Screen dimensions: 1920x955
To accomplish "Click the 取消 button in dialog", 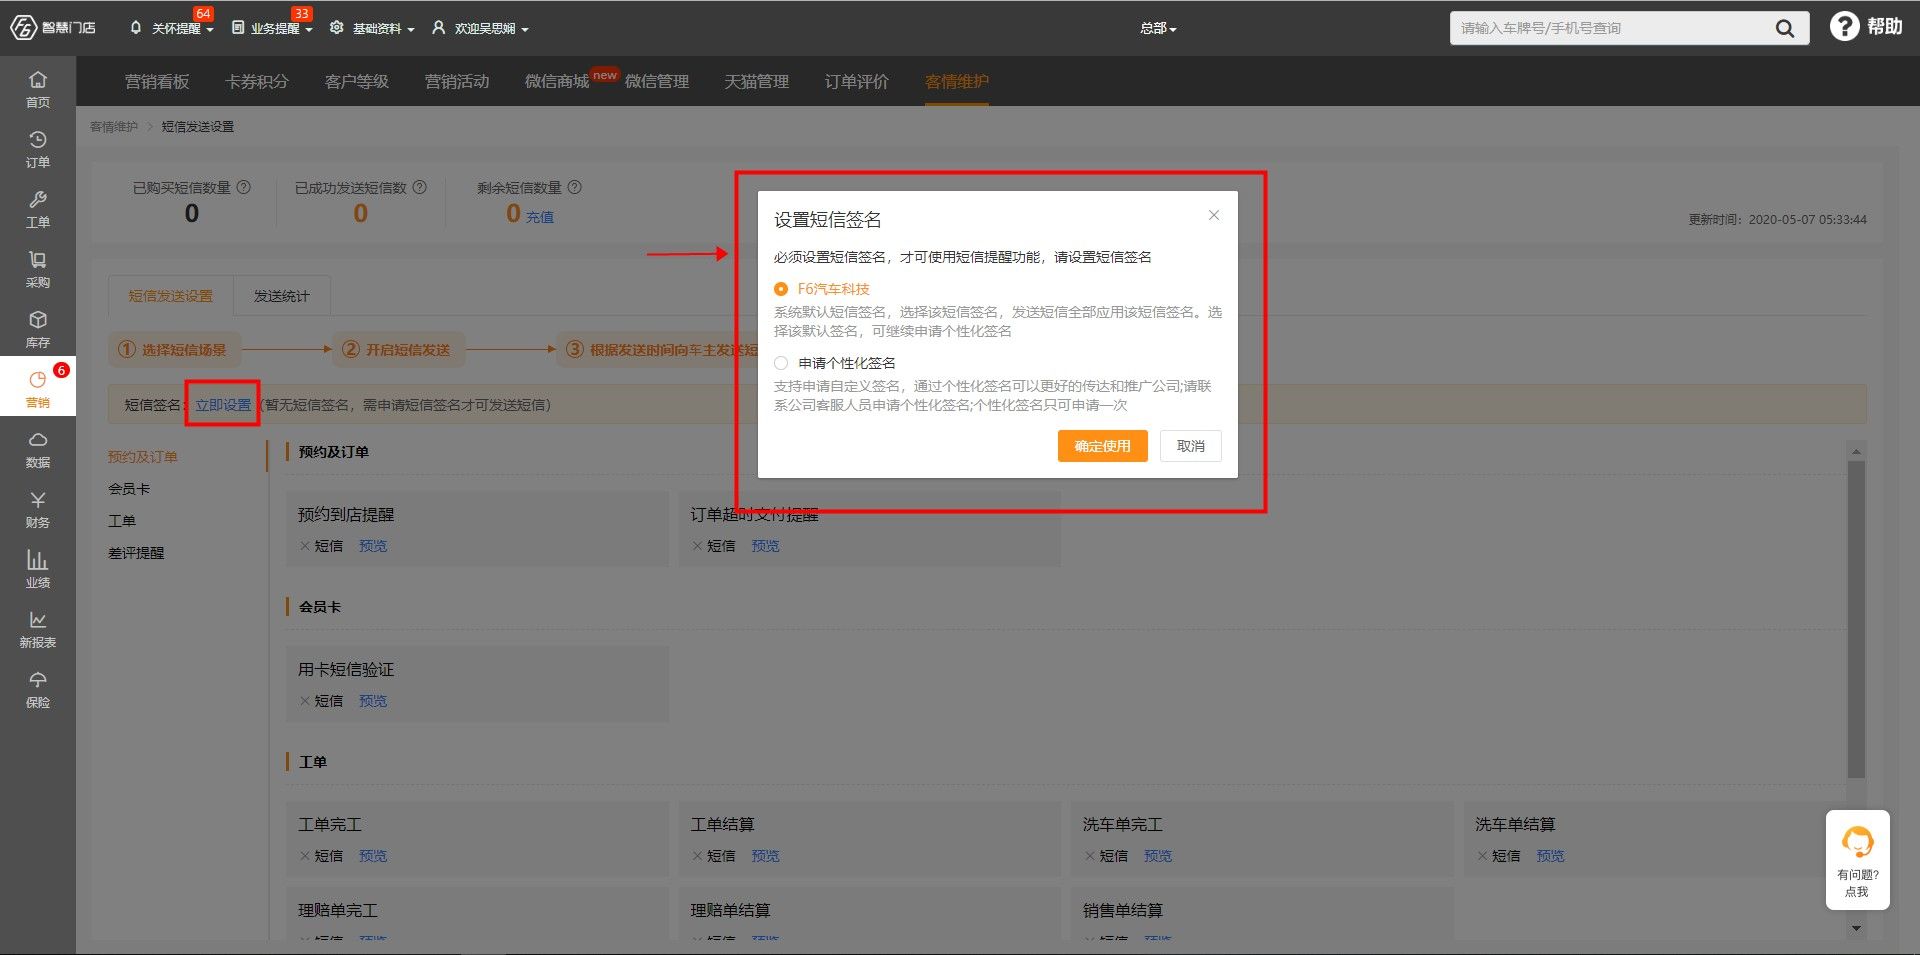I will [1190, 446].
